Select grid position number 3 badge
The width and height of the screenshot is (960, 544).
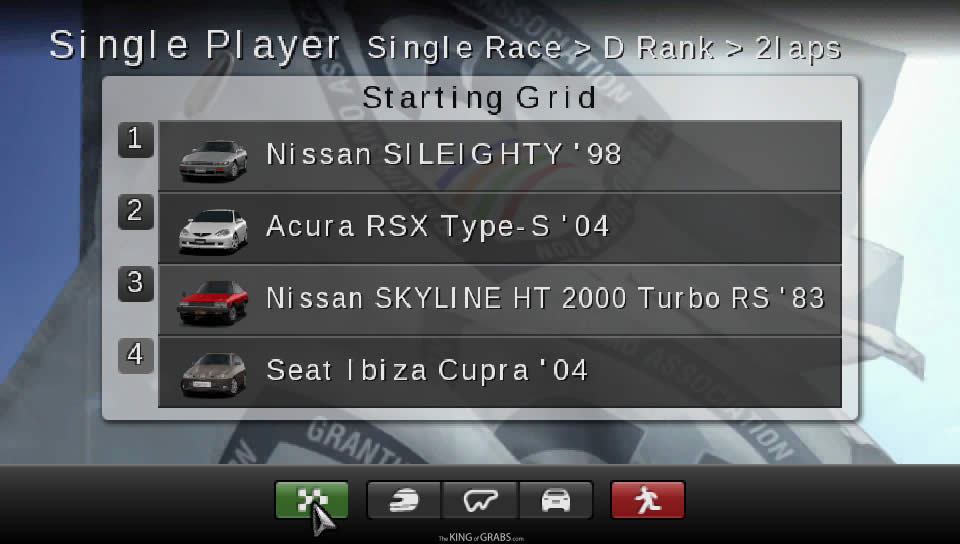coord(135,283)
